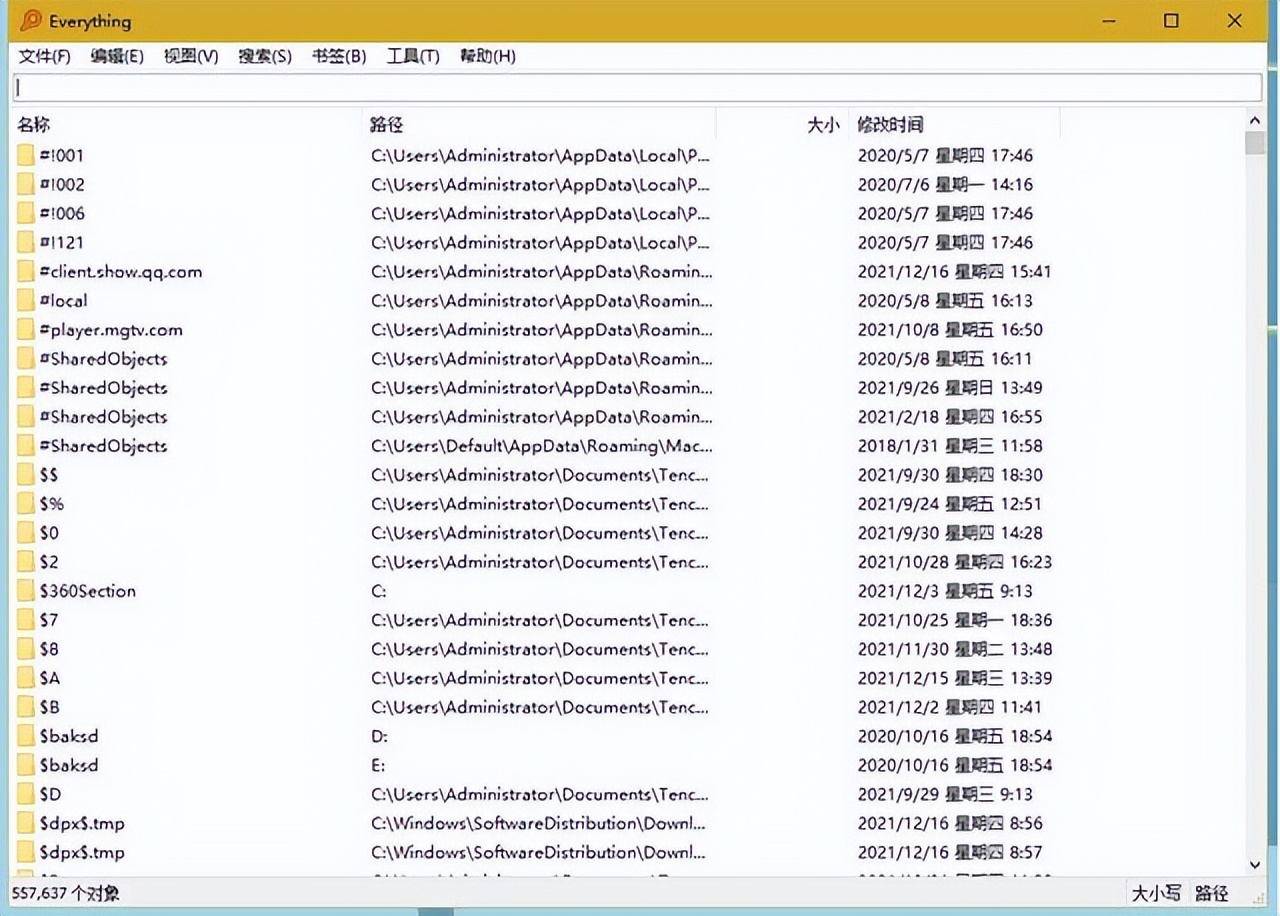The image size is (1280, 916).
Task: Select the #local folder icon
Action: pos(26,301)
